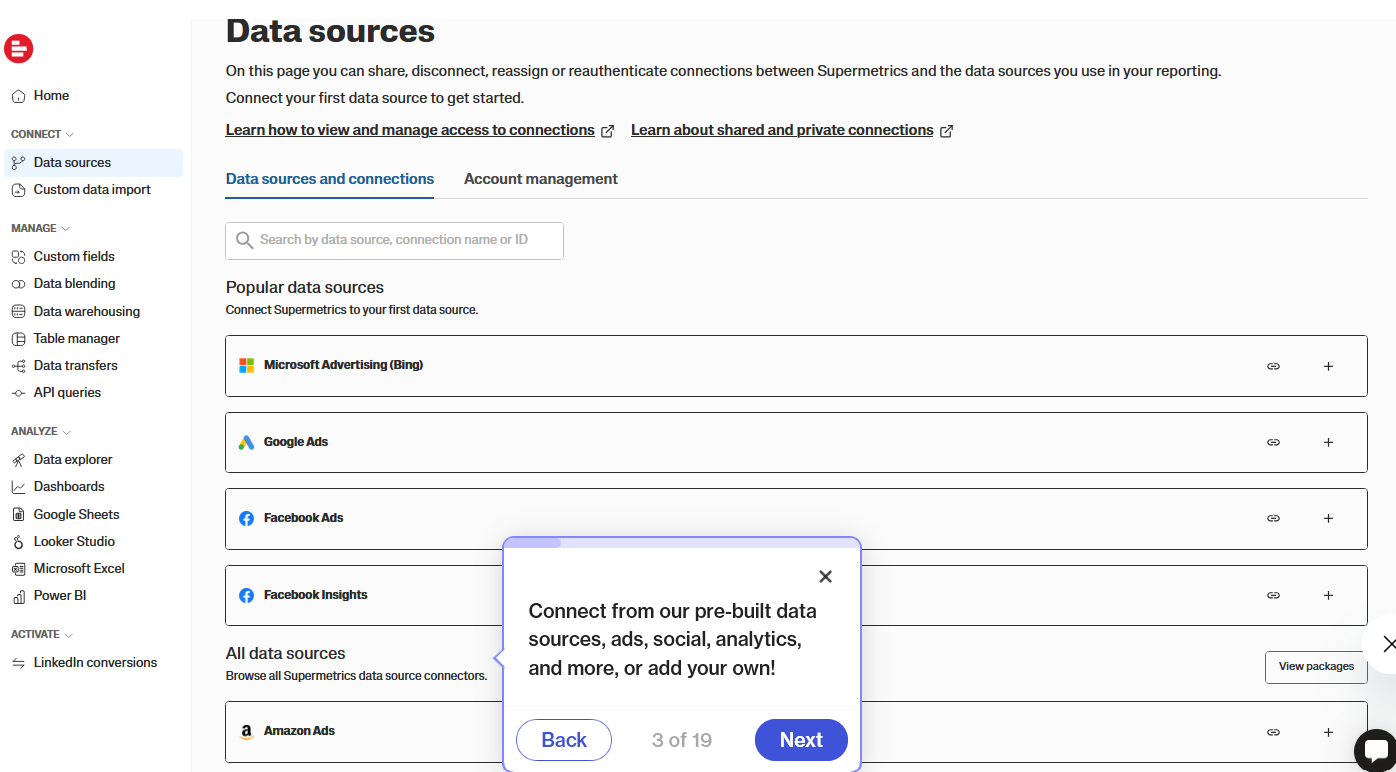Collapse the ANALYZE sidebar section
The height and width of the screenshot is (772, 1396).
coord(41,432)
